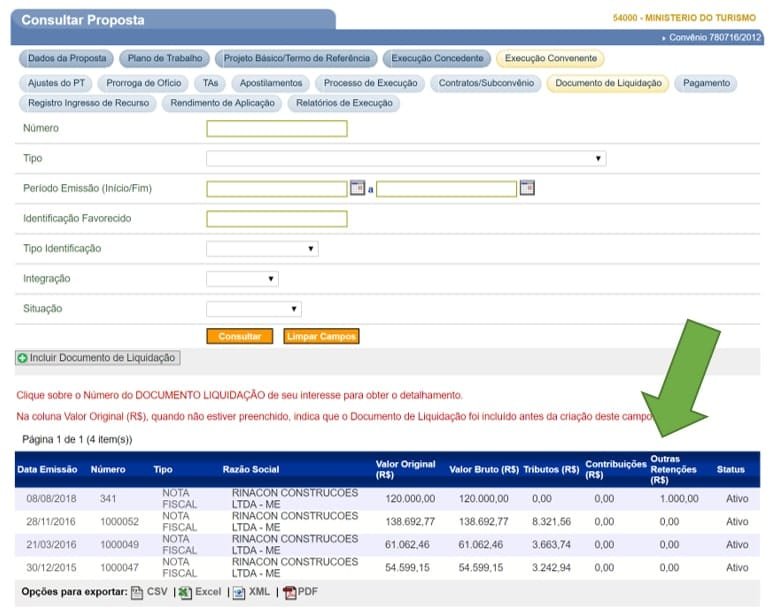Click the Excel export link text
This screenshot has width=774, height=614.
point(208,592)
